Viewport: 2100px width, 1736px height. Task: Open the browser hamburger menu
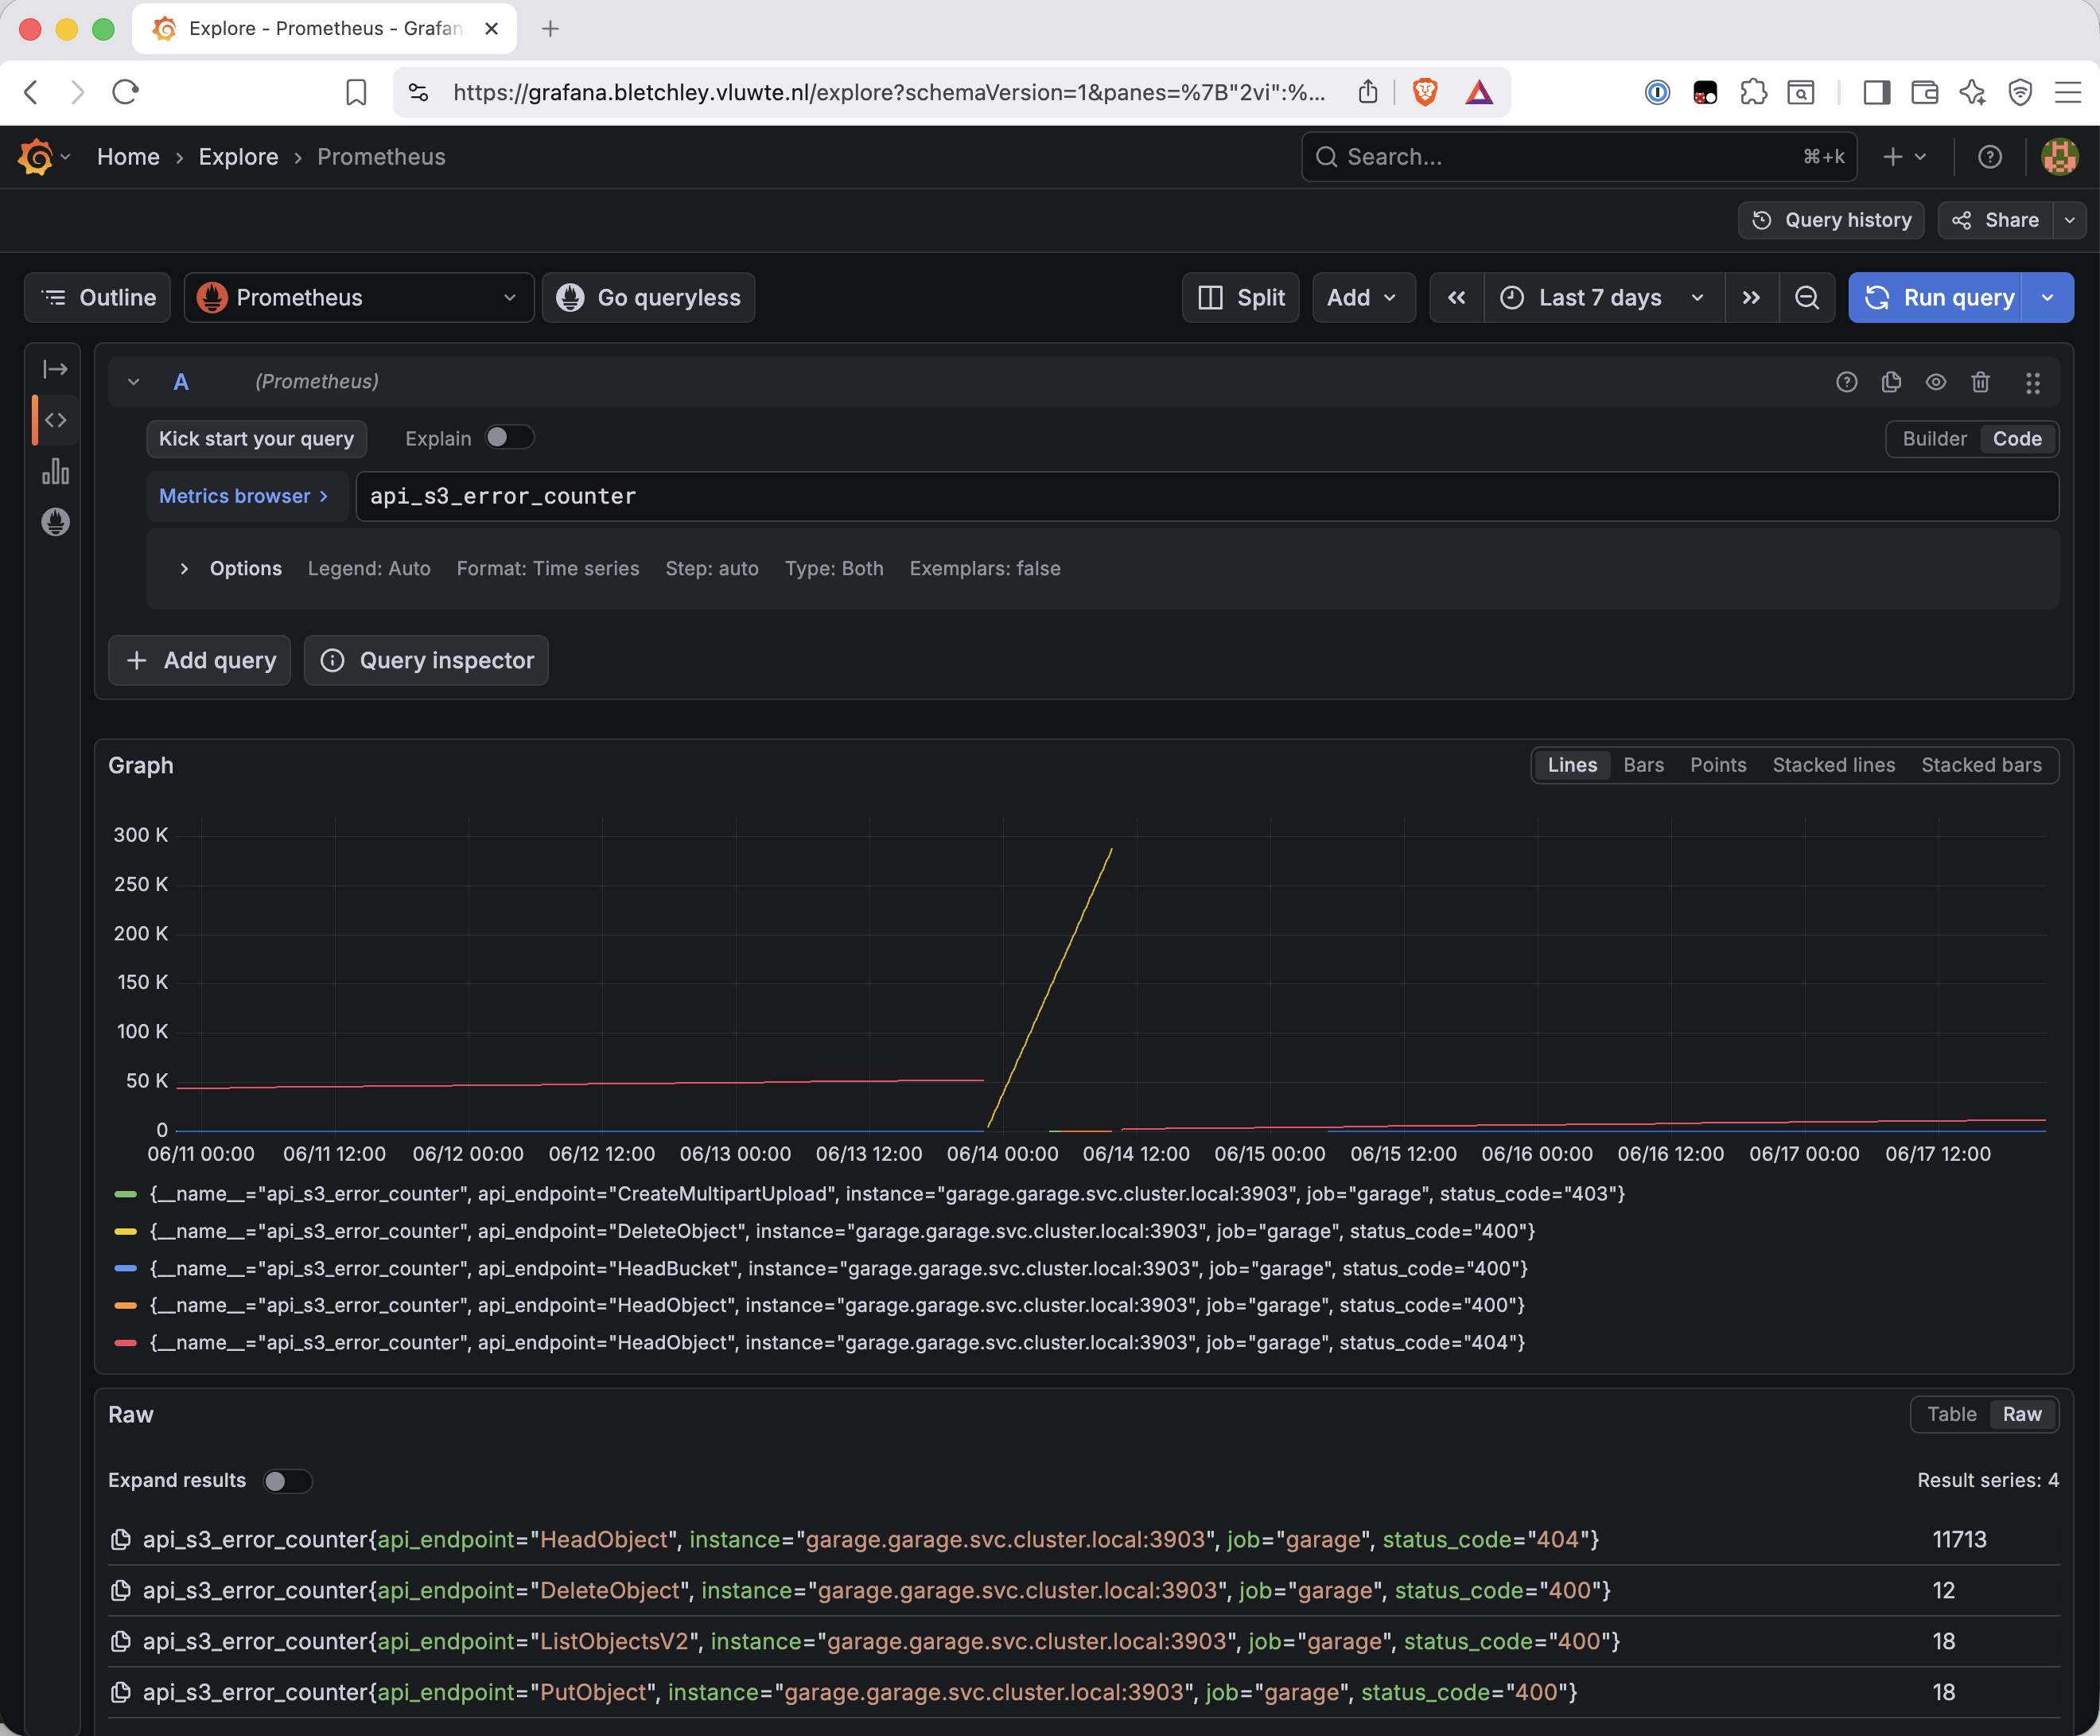click(x=2068, y=93)
